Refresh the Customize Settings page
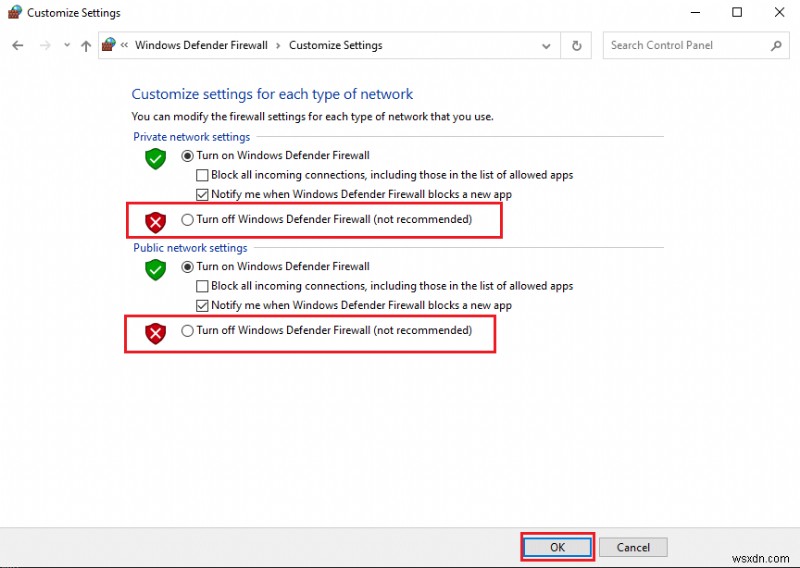800x568 pixels. click(577, 45)
